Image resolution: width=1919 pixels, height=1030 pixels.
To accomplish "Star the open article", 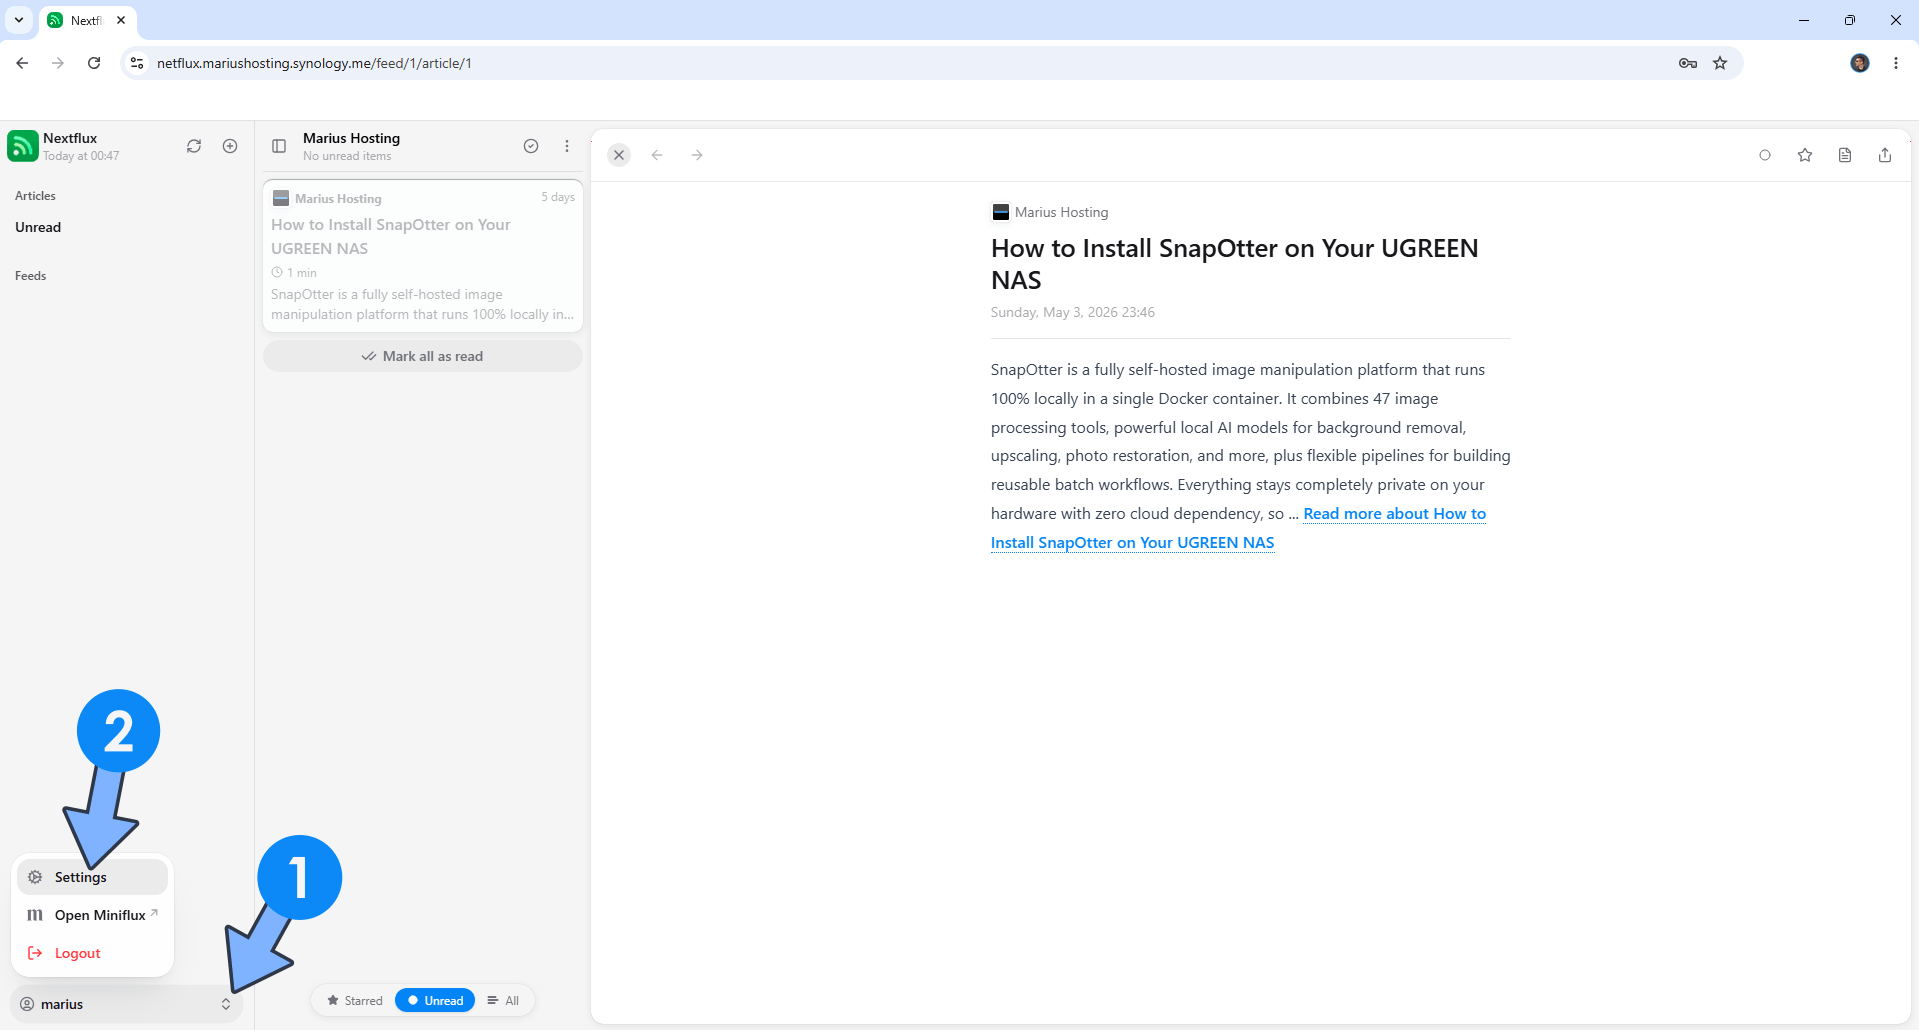I will coord(1805,155).
